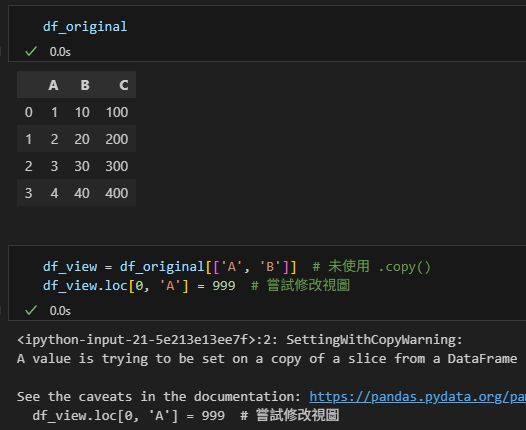
Task: Select column header C in output table
Action: (124, 85)
